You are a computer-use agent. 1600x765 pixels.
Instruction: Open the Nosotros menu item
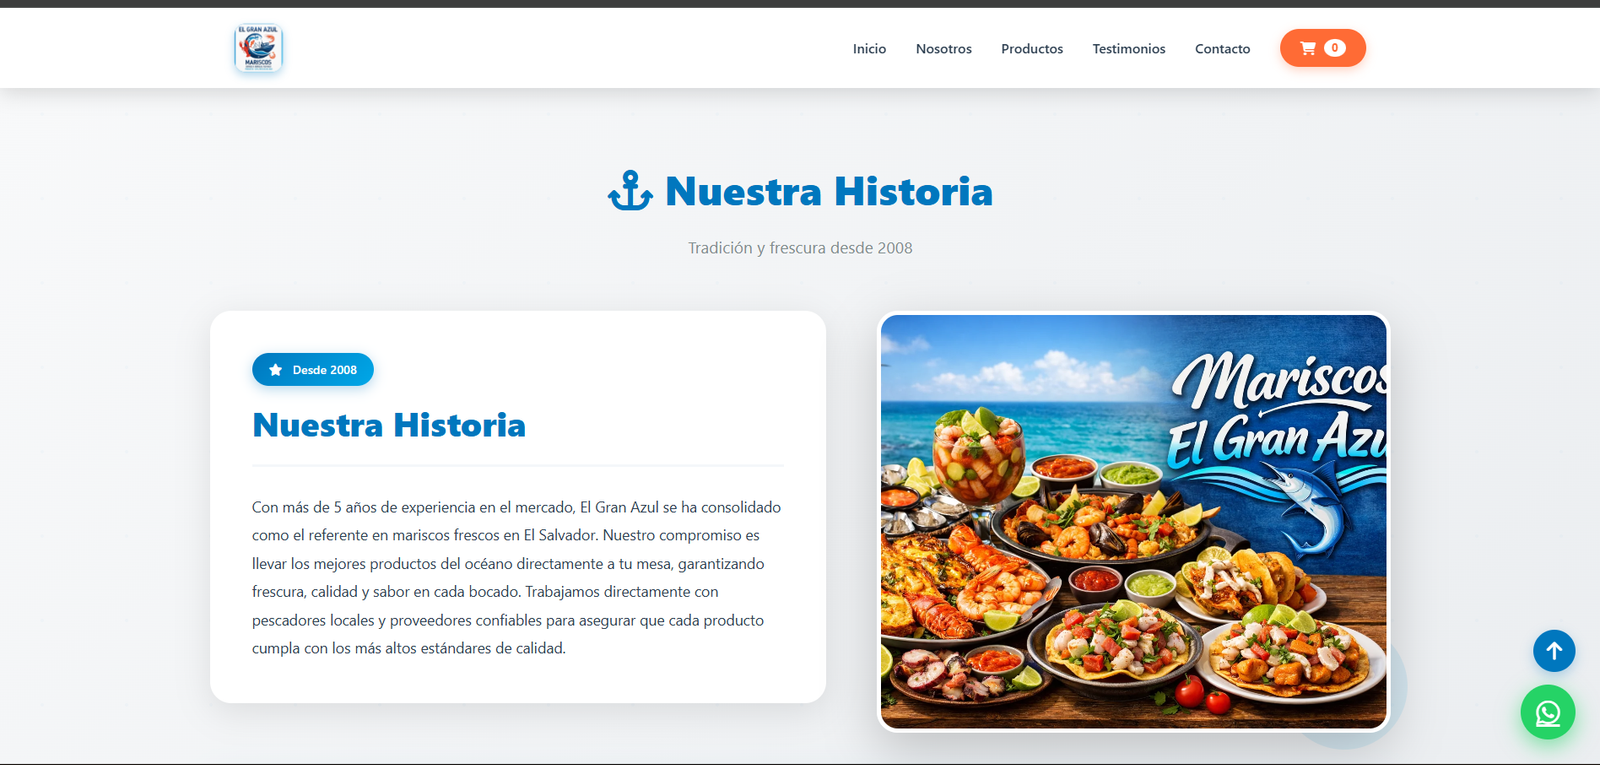click(944, 49)
